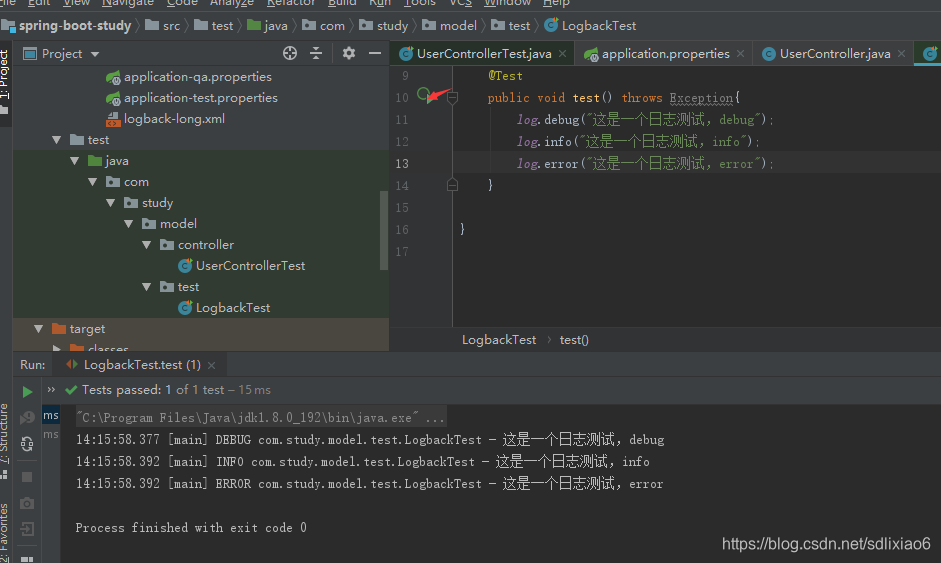Collapse the com package in tree
The height and width of the screenshot is (563, 941).
tap(92, 182)
